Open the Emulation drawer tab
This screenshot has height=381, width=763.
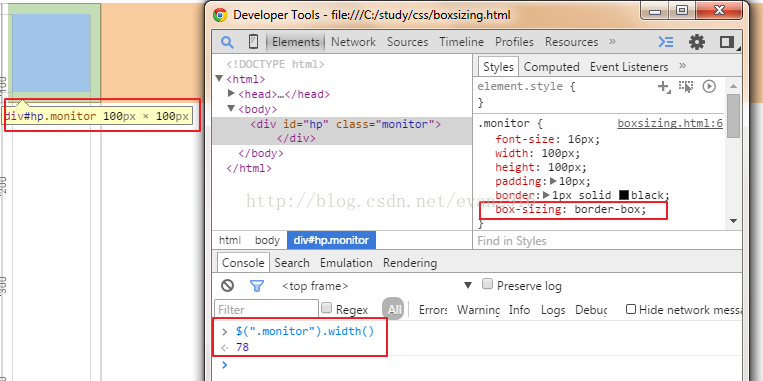click(x=346, y=263)
